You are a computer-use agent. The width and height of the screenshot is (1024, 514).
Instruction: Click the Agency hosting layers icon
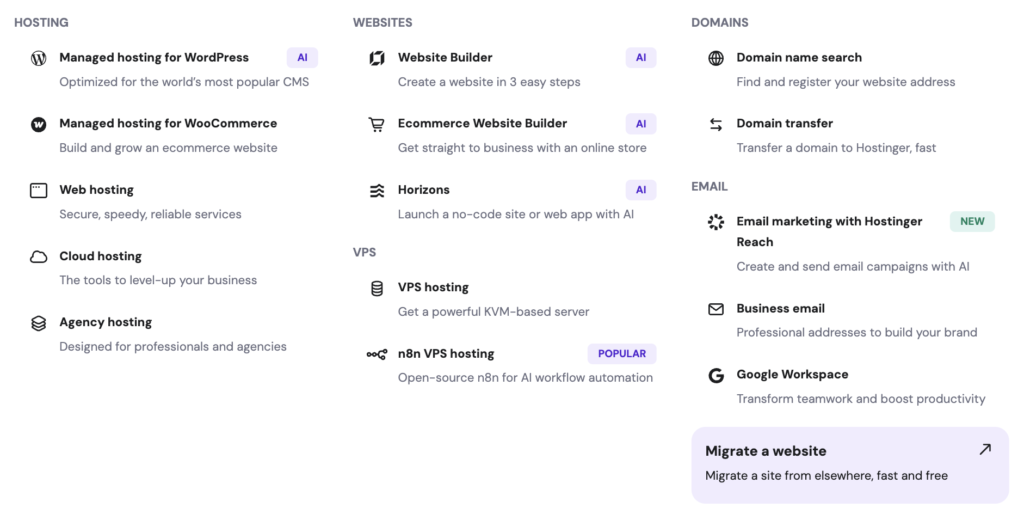coord(39,323)
